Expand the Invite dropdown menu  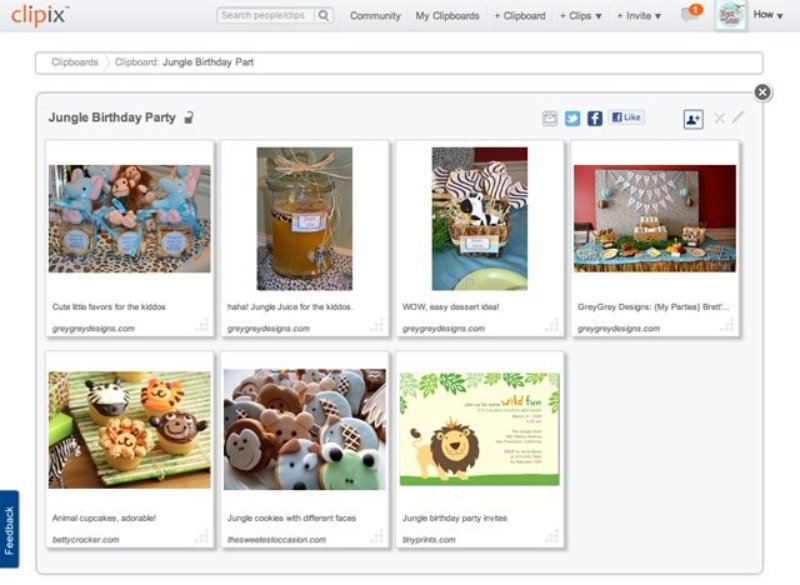[639, 16]
